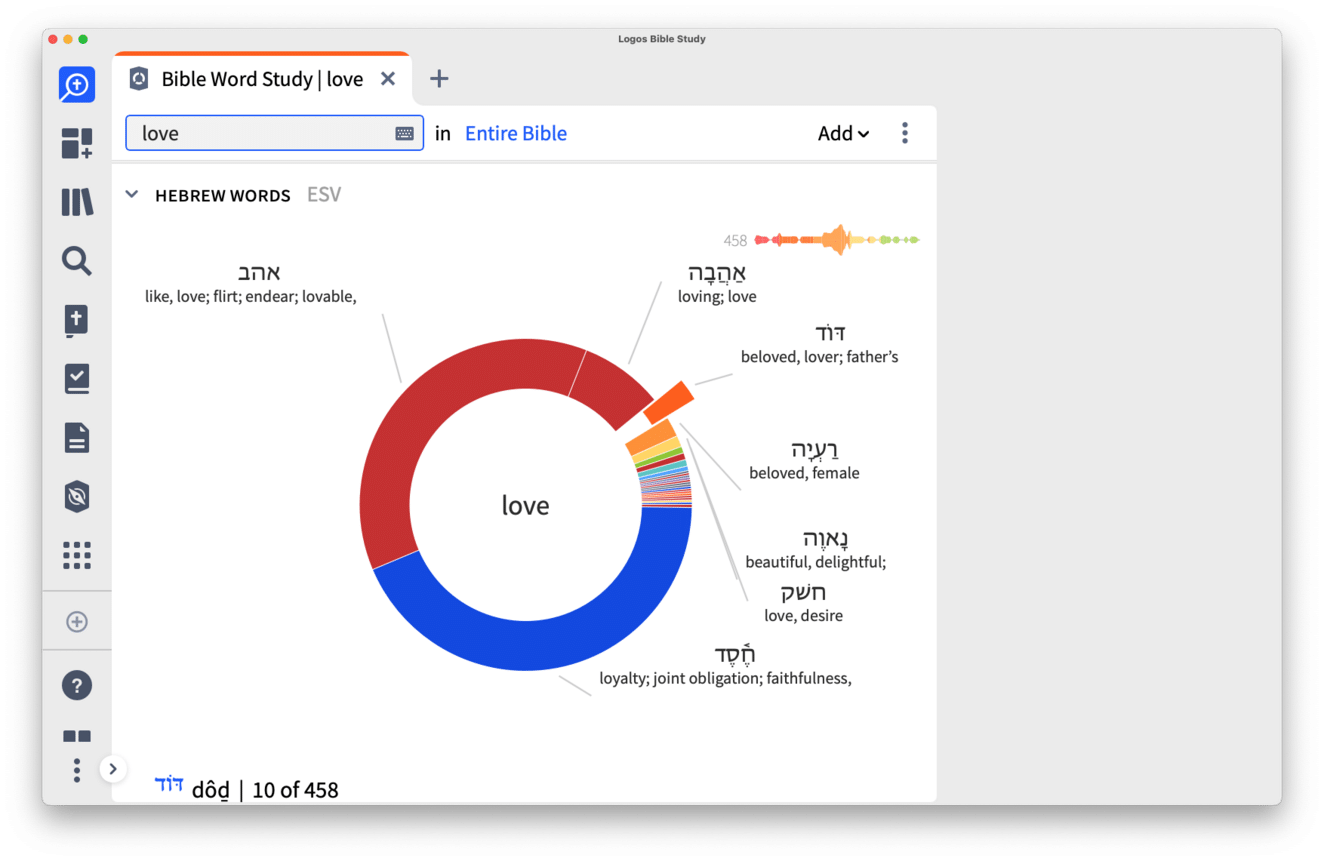The height and width of the screenshot is (861, 1324).
Task: Click the Search magnifier icon in sidebar
Action: click(x=77, y=261)
